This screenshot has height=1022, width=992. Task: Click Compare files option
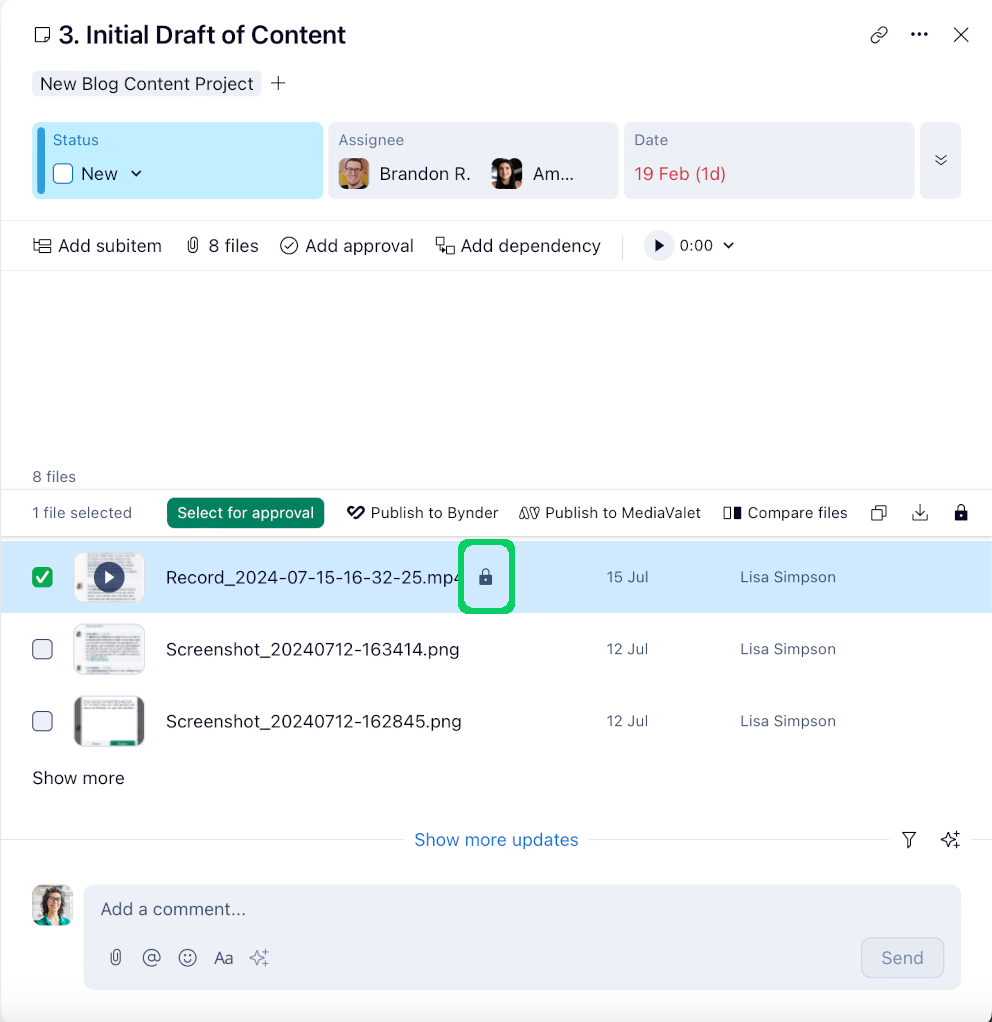pyautogui.click(x=785, y=513)
